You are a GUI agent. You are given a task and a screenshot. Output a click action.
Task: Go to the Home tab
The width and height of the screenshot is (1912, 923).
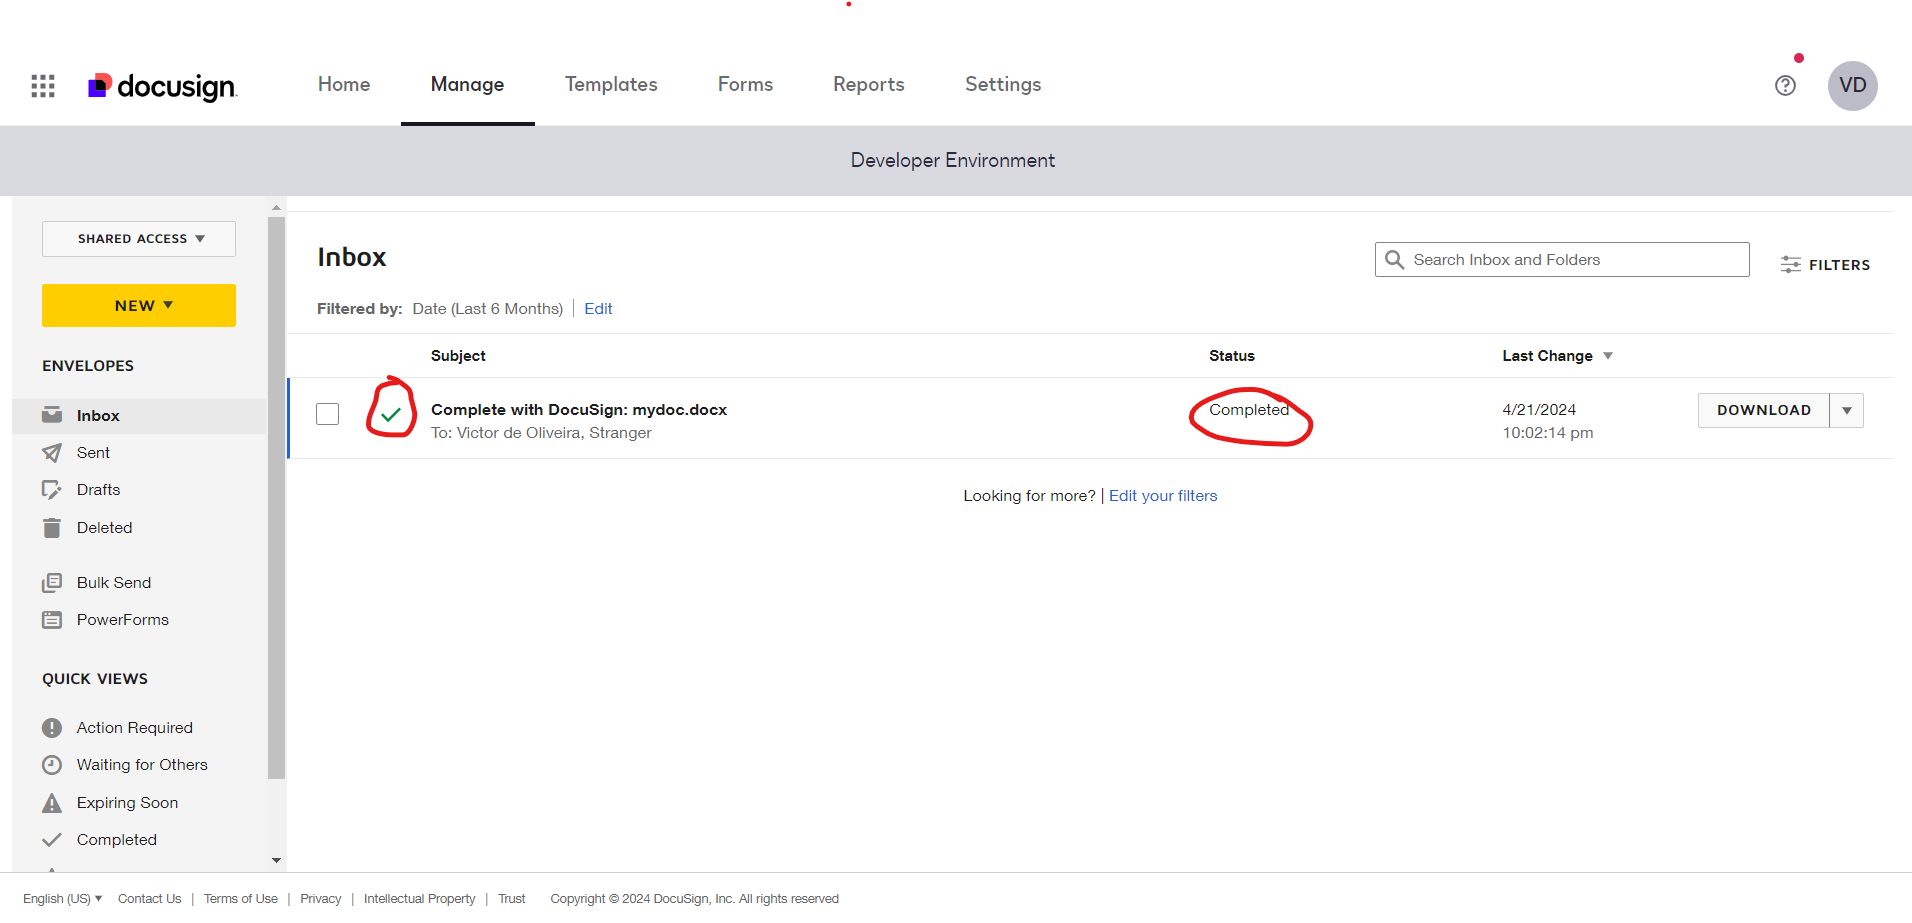point(344,85)
